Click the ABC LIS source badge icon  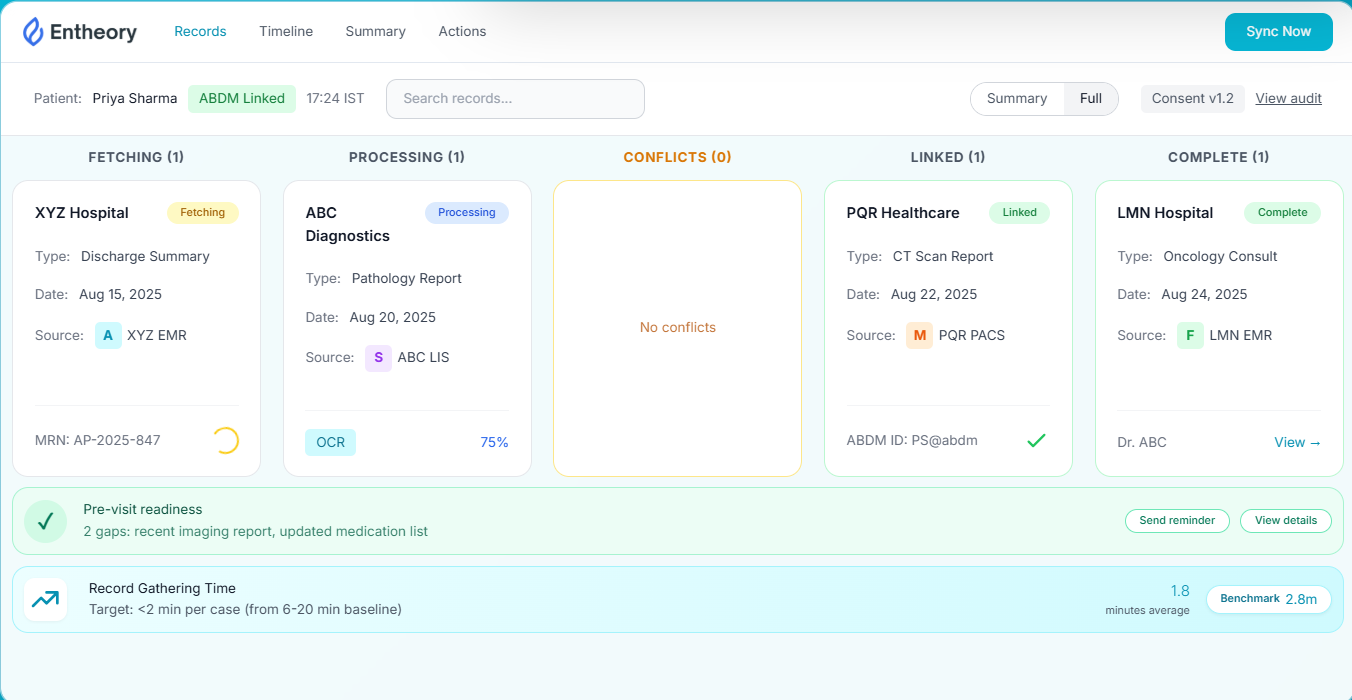tap(378, 357)
